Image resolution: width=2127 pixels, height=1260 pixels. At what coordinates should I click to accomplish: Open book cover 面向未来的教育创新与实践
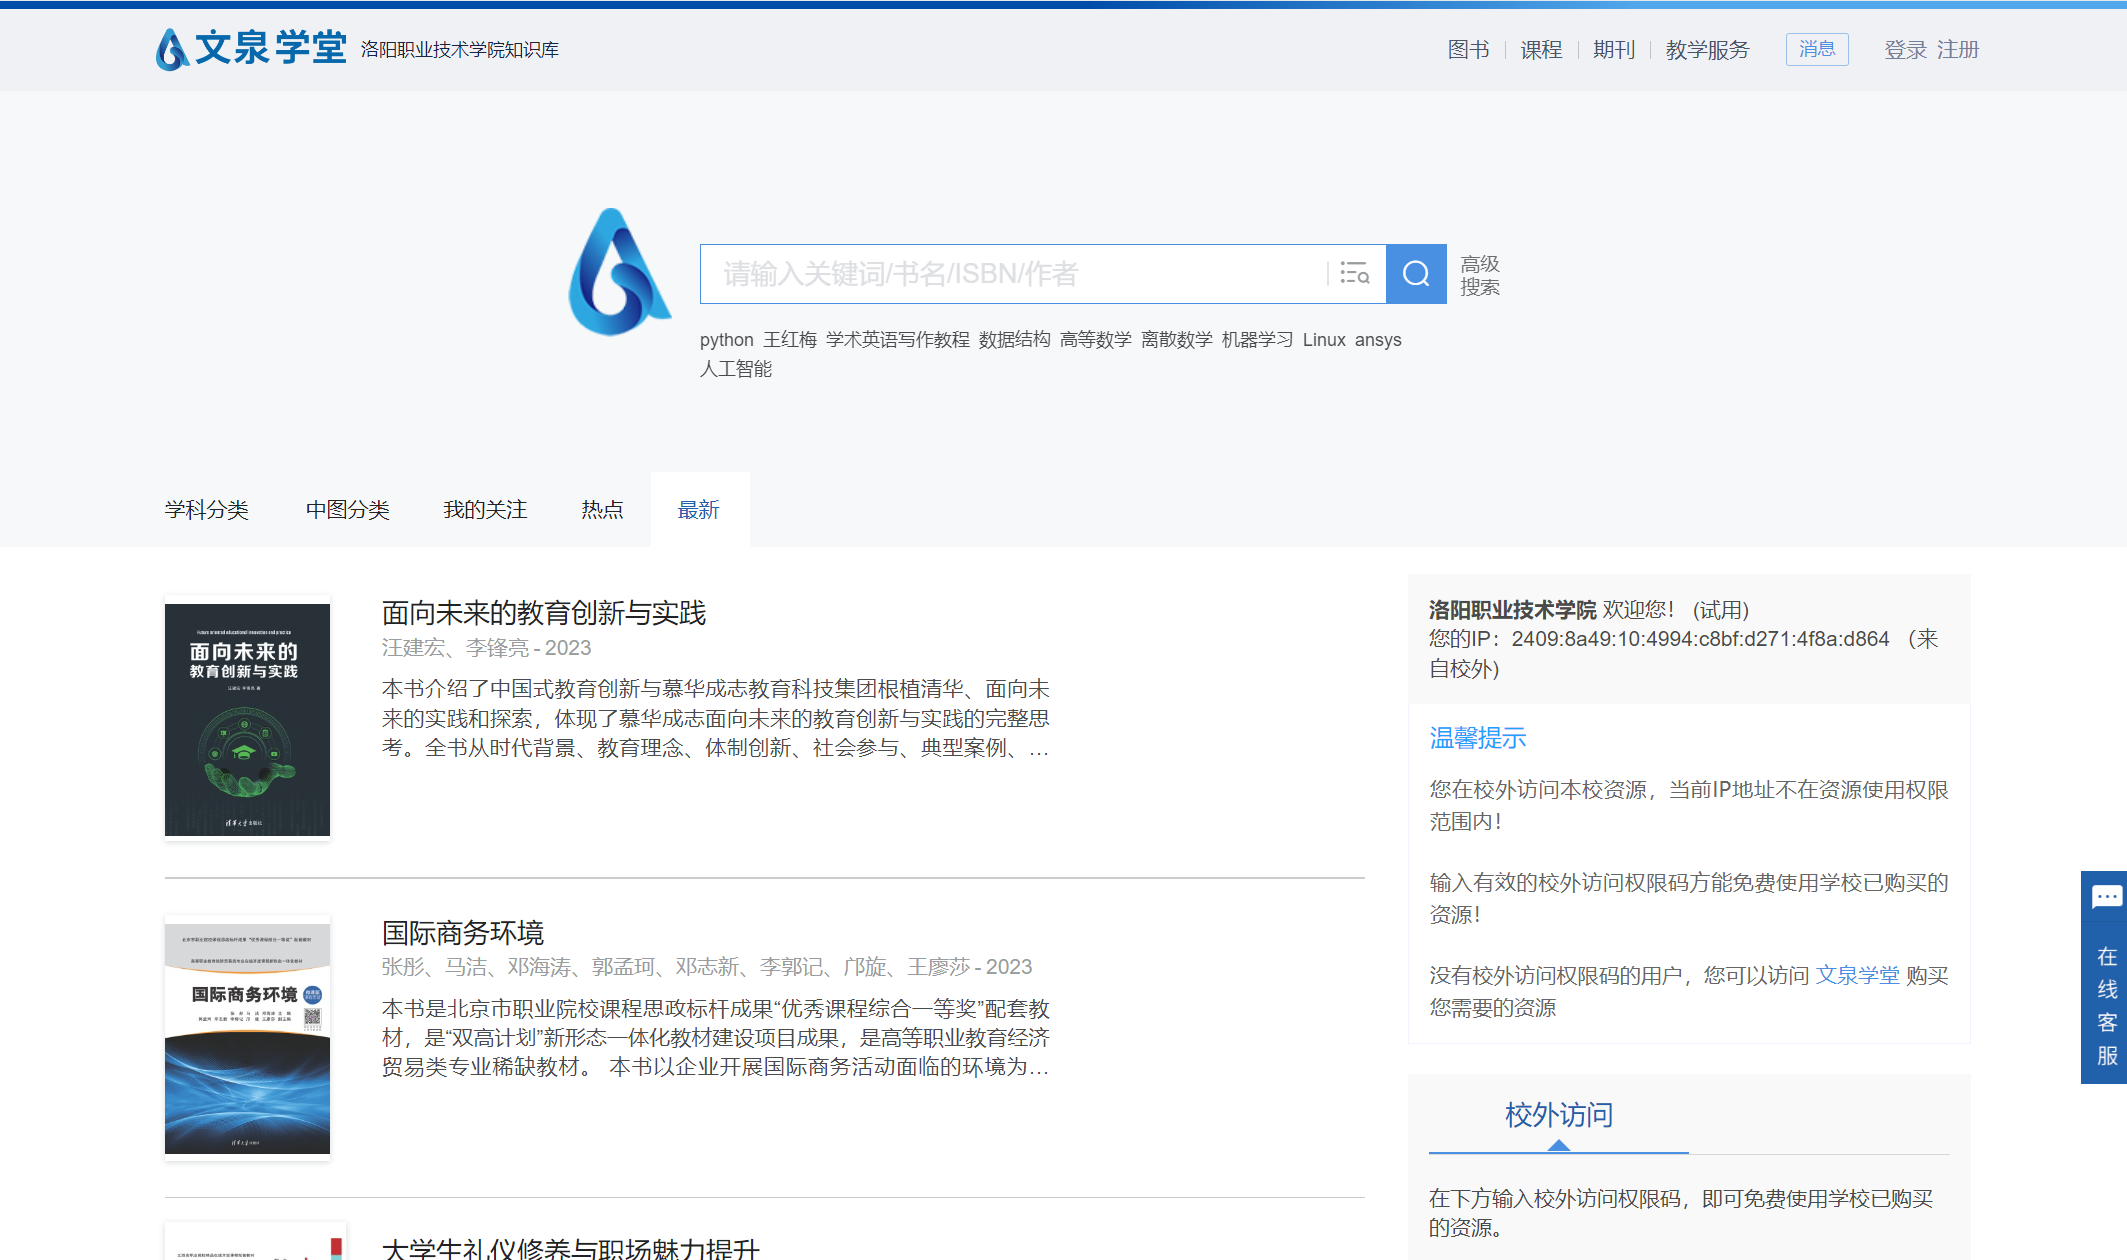point(247,719)
